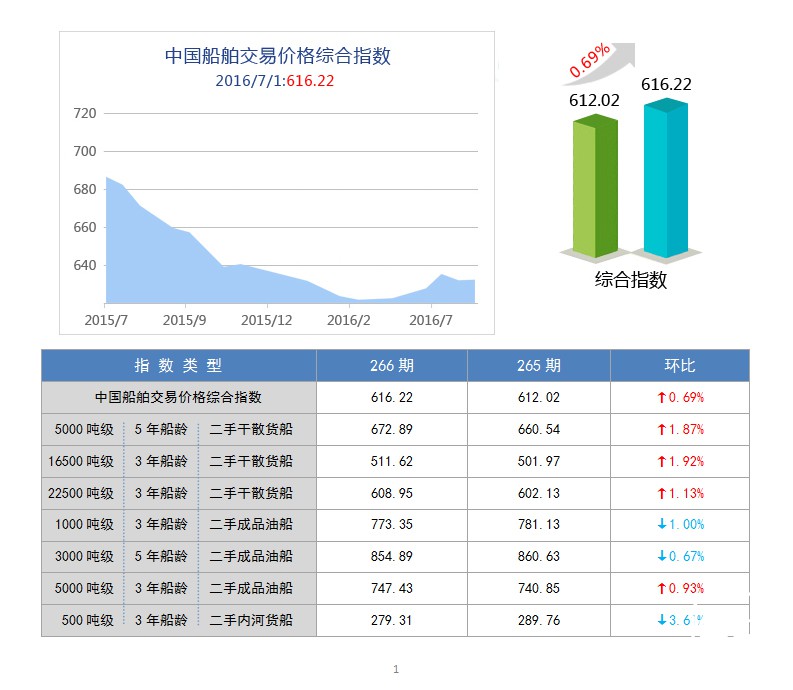Click the ↑1.92% change cell
793x690 pixels.
(x=680, y=461)
